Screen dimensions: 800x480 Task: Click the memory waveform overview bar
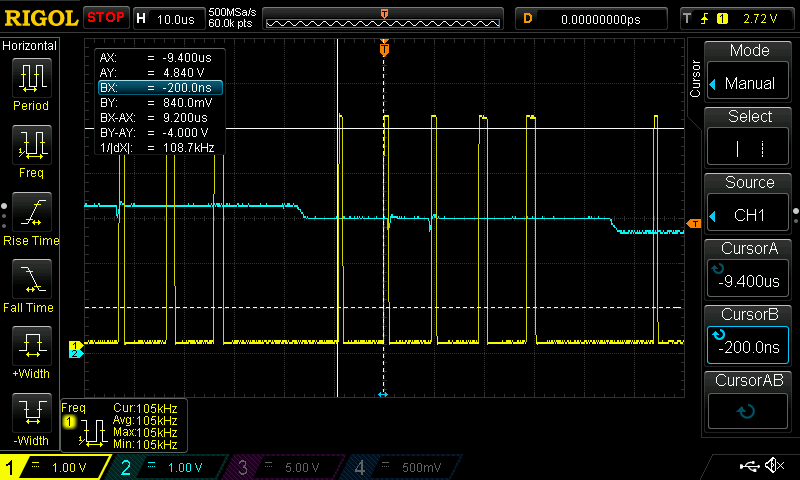383,19
